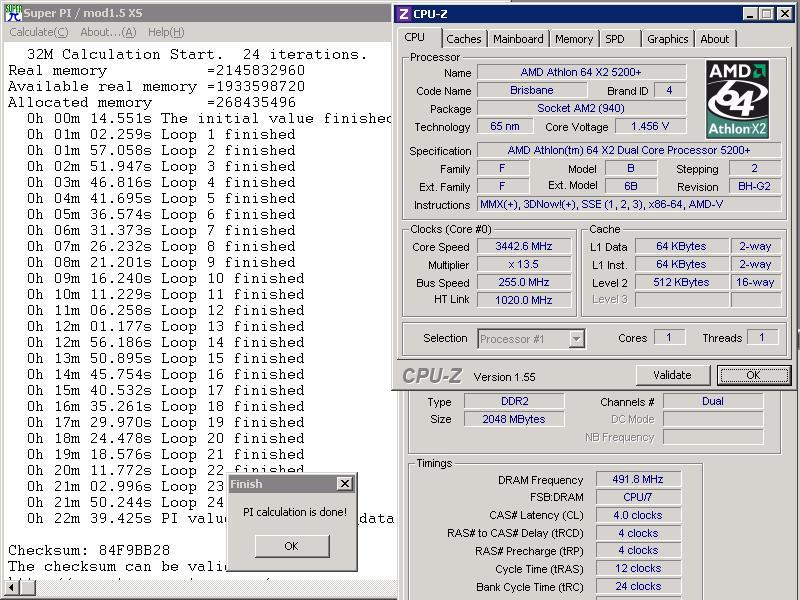Click the Loop 21 finished line

point(166,455)
